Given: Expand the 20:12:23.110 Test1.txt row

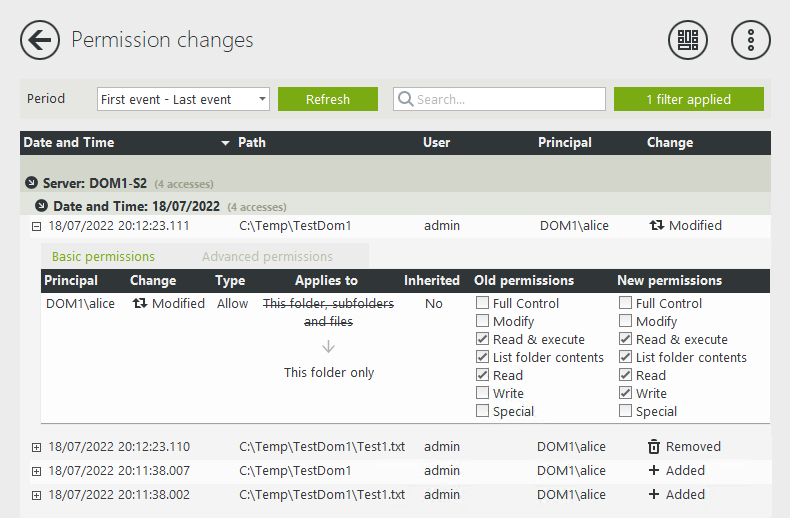Looking at the screenshot, I should click(37, 447).
